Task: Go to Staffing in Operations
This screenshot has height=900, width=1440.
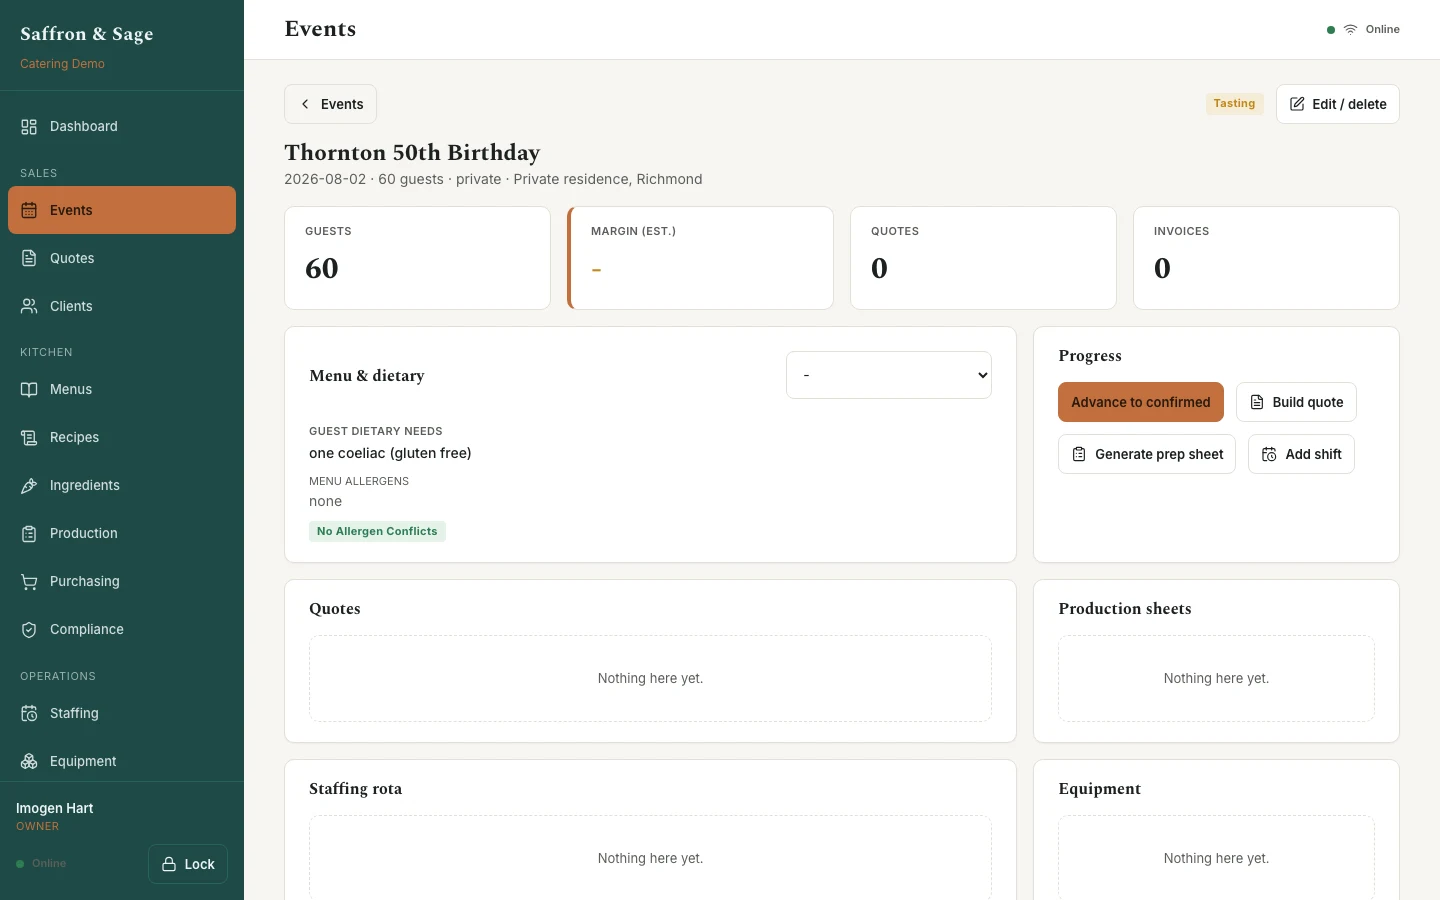Action: [122, 714]
